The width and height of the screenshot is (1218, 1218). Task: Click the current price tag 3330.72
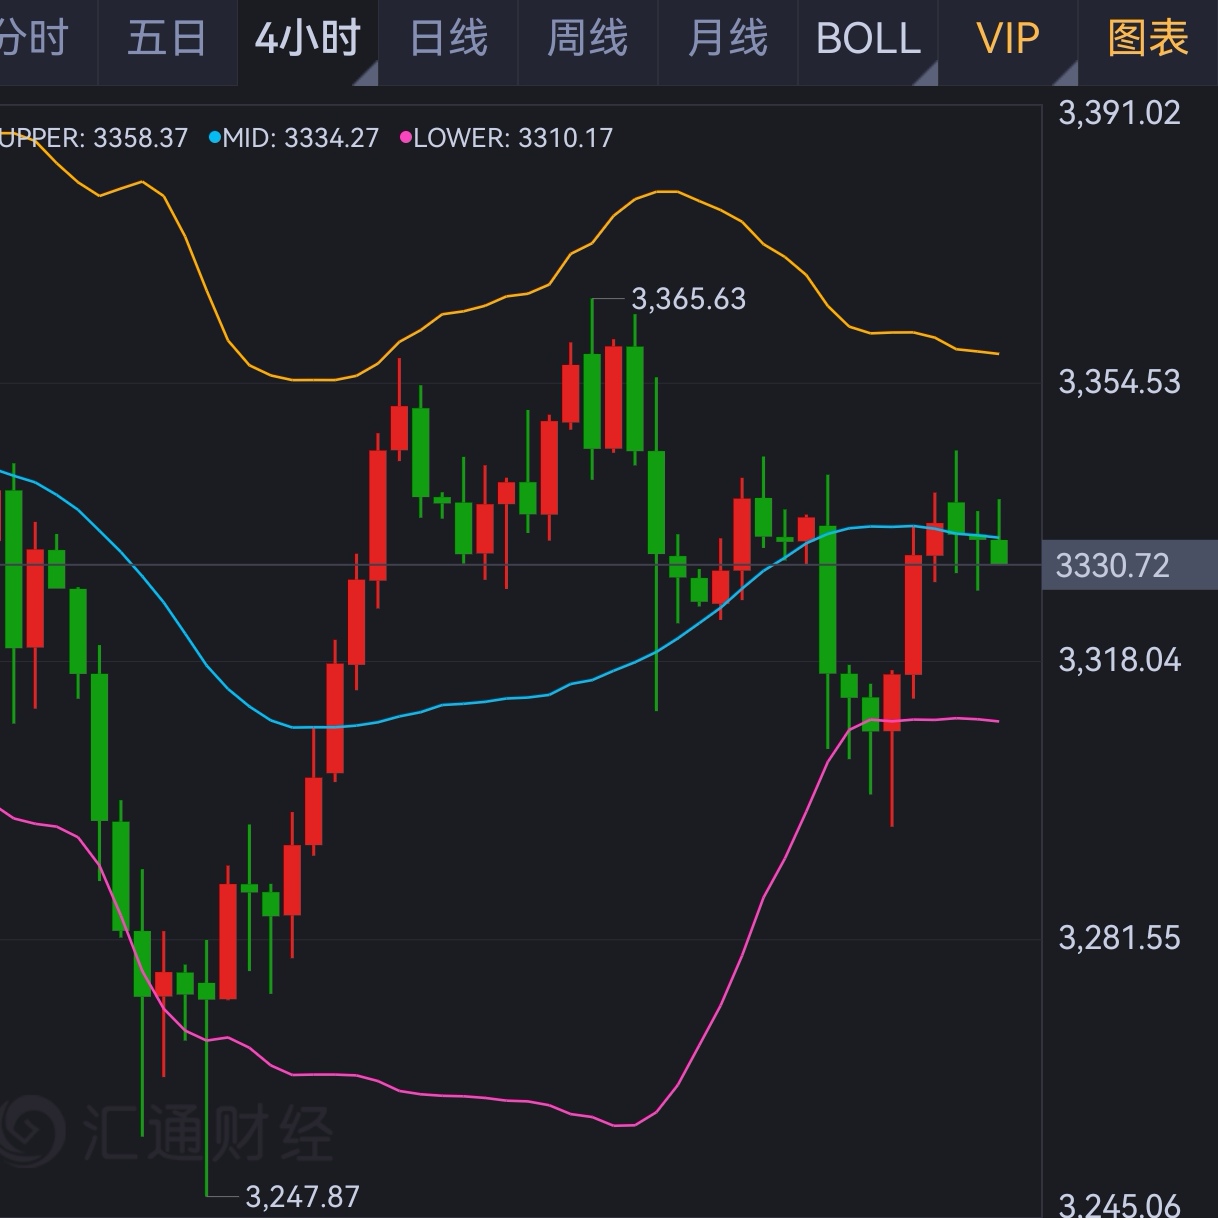pyautogui.click(x=1113, y=566)
